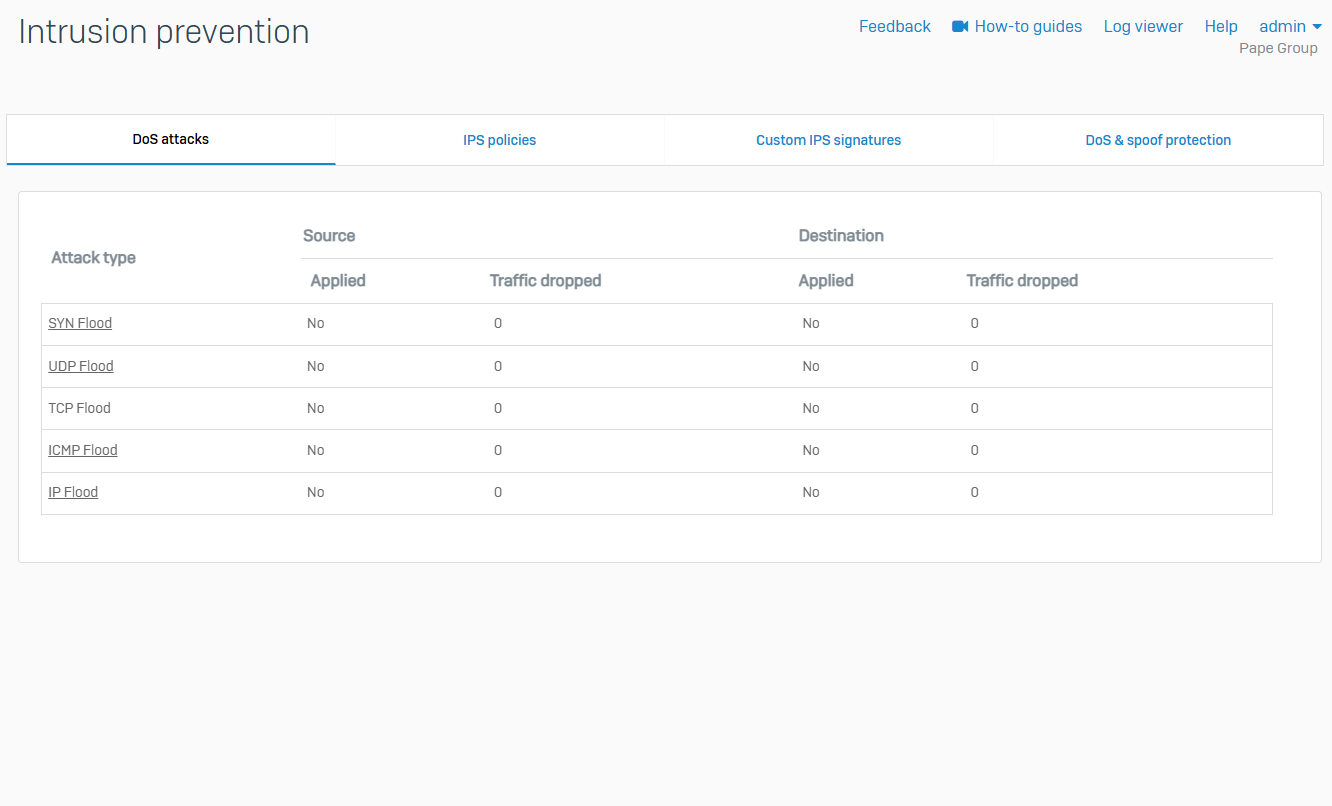
Task: Switch to the IPS policies tab
Action: 499,141
